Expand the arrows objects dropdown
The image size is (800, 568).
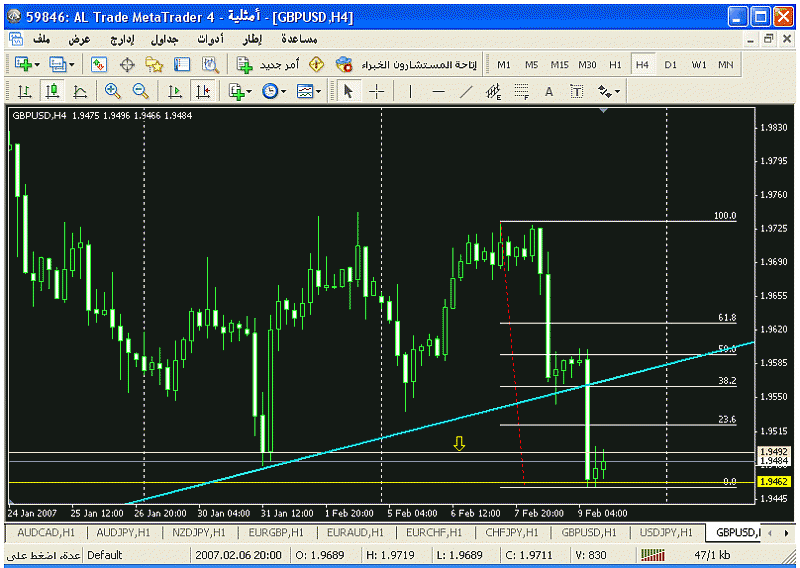[618, 91]
